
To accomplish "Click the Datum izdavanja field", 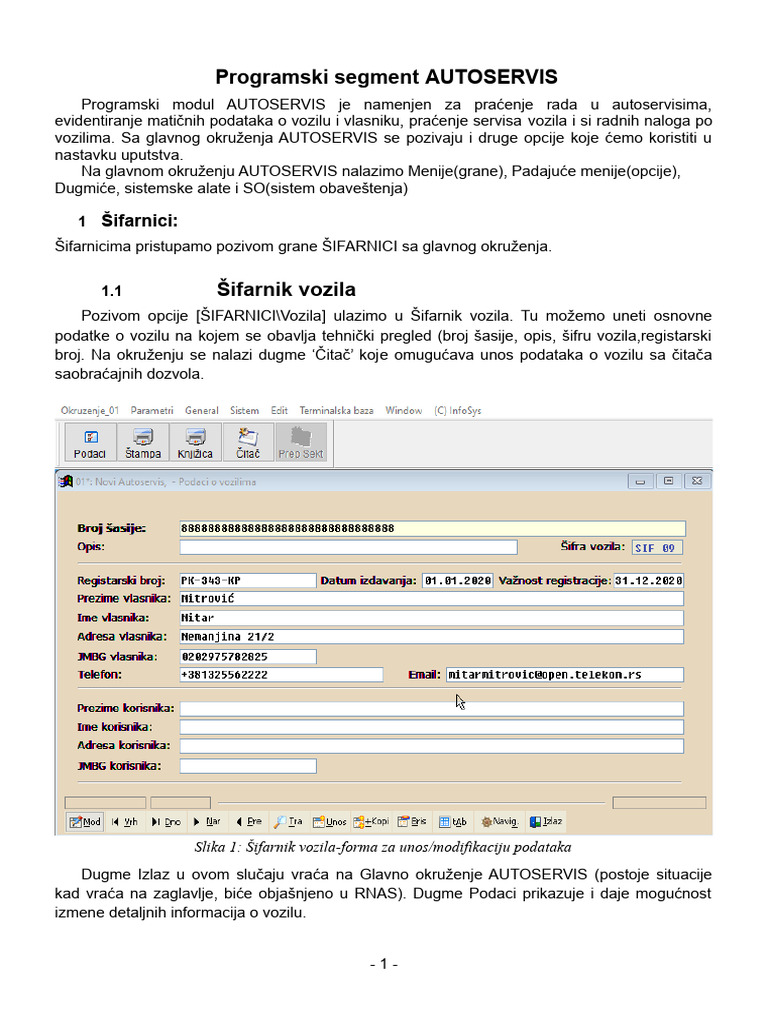I will coord(457,581).
